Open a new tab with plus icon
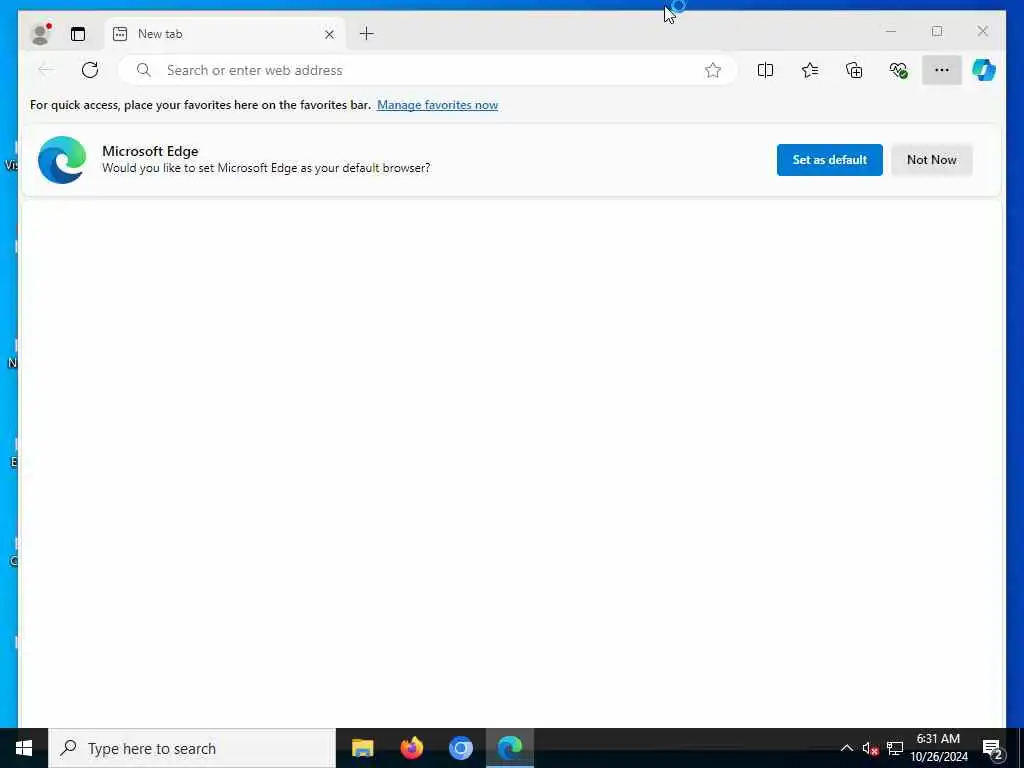 click(367, 33)
